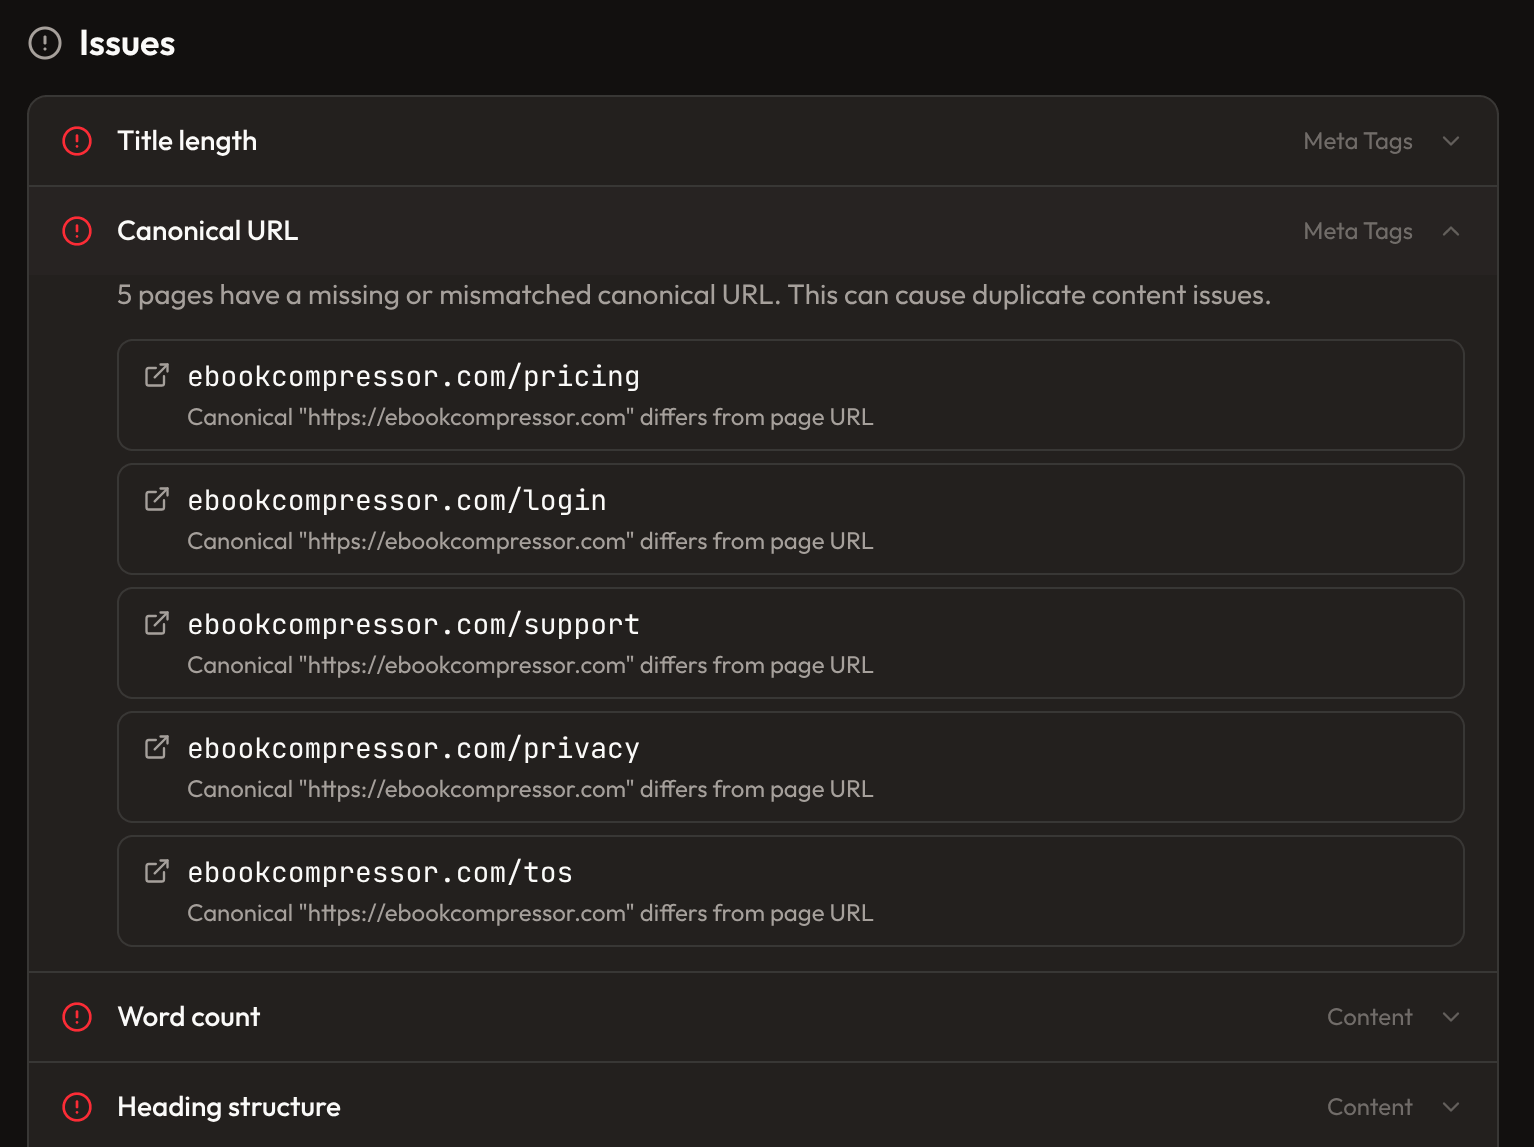
Task: Open the external link icon for pricing page
Action: click(156, 374)
